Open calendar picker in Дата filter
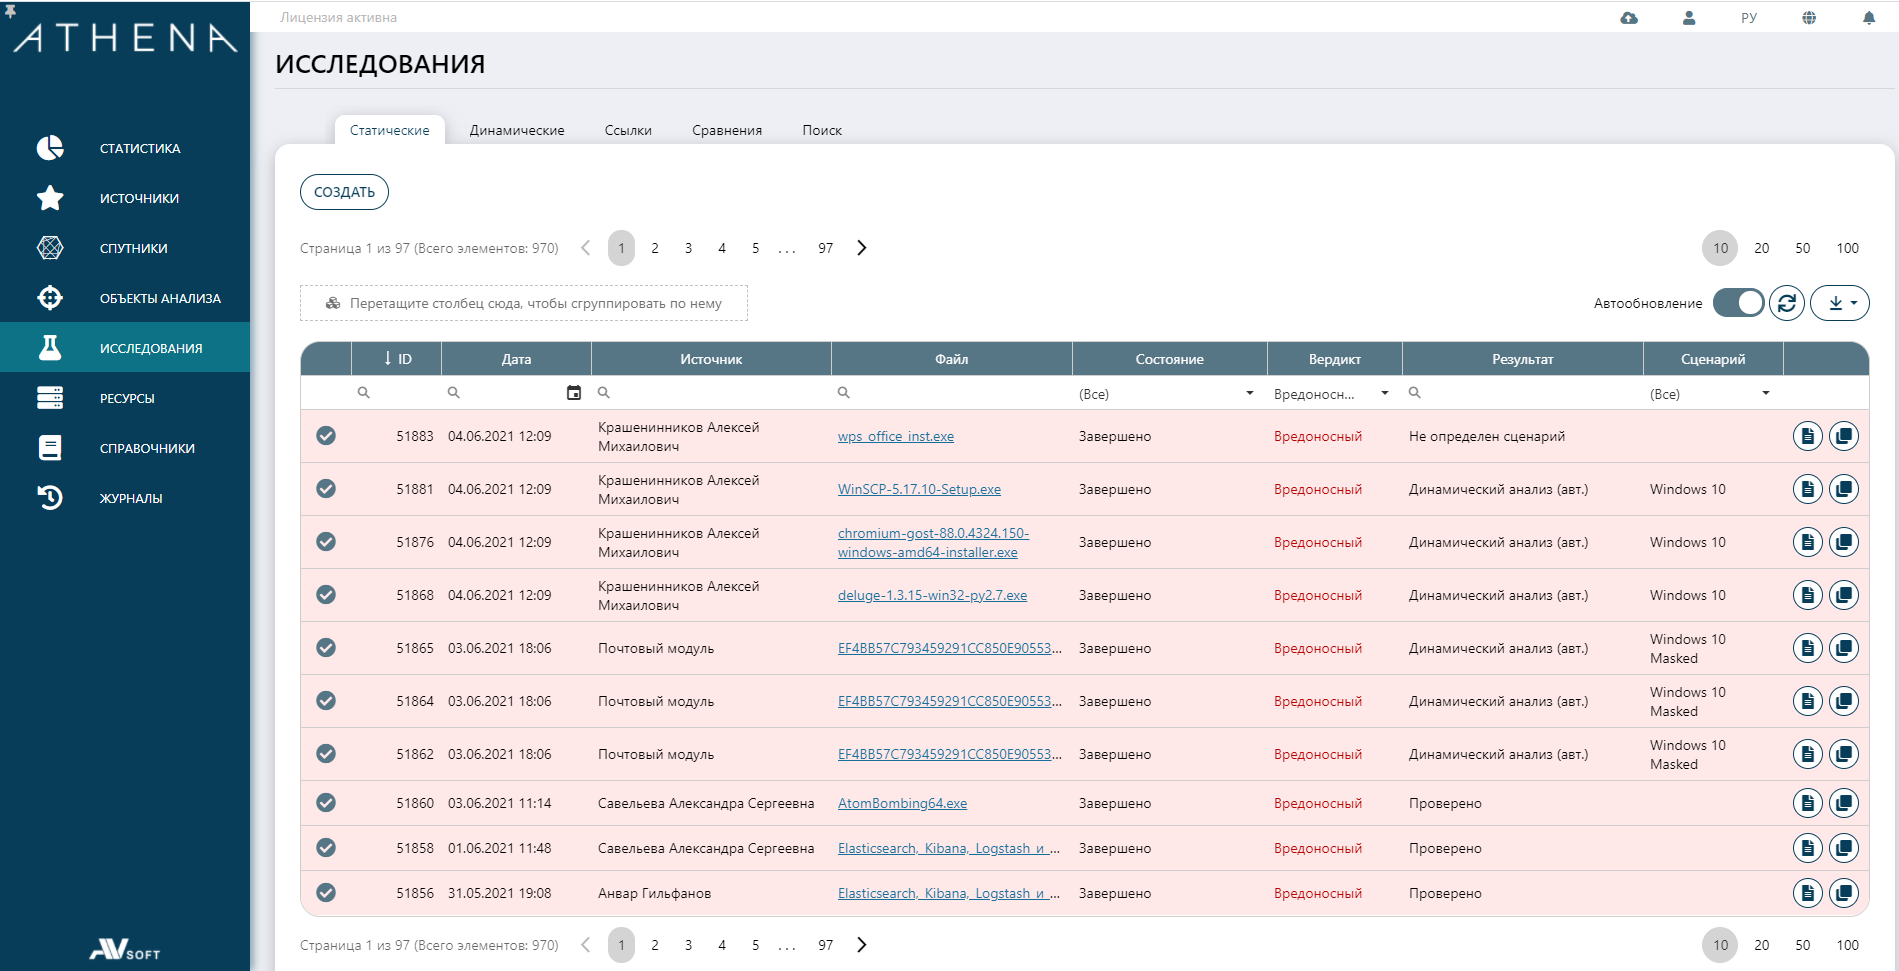1899x971 pixels. click(574, 393)
